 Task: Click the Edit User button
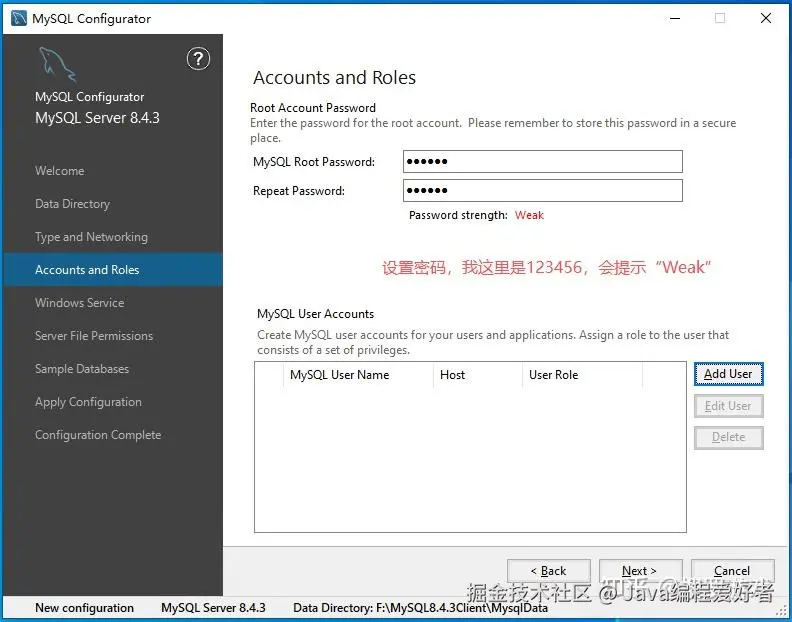tap(728, 406)
